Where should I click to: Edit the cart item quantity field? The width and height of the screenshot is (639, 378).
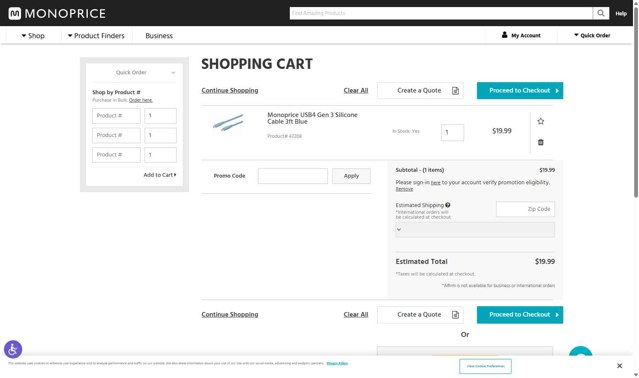[452, 132]
